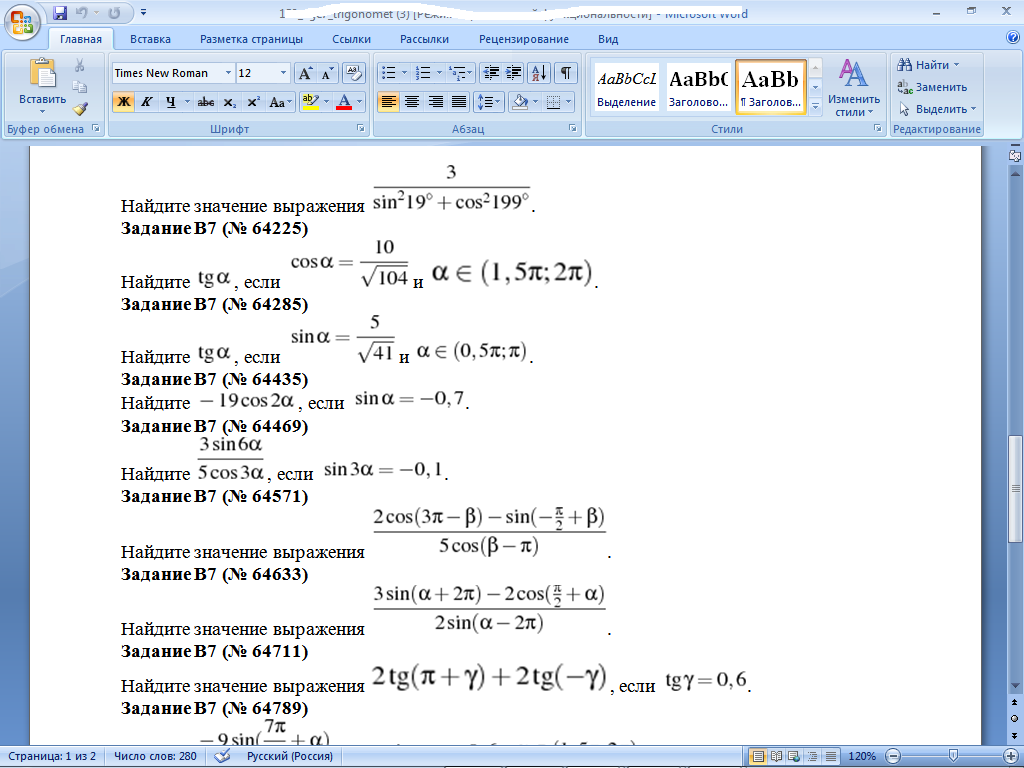Center text alignment
This screenshot has width=1024, height=768.
click(412, 102)
